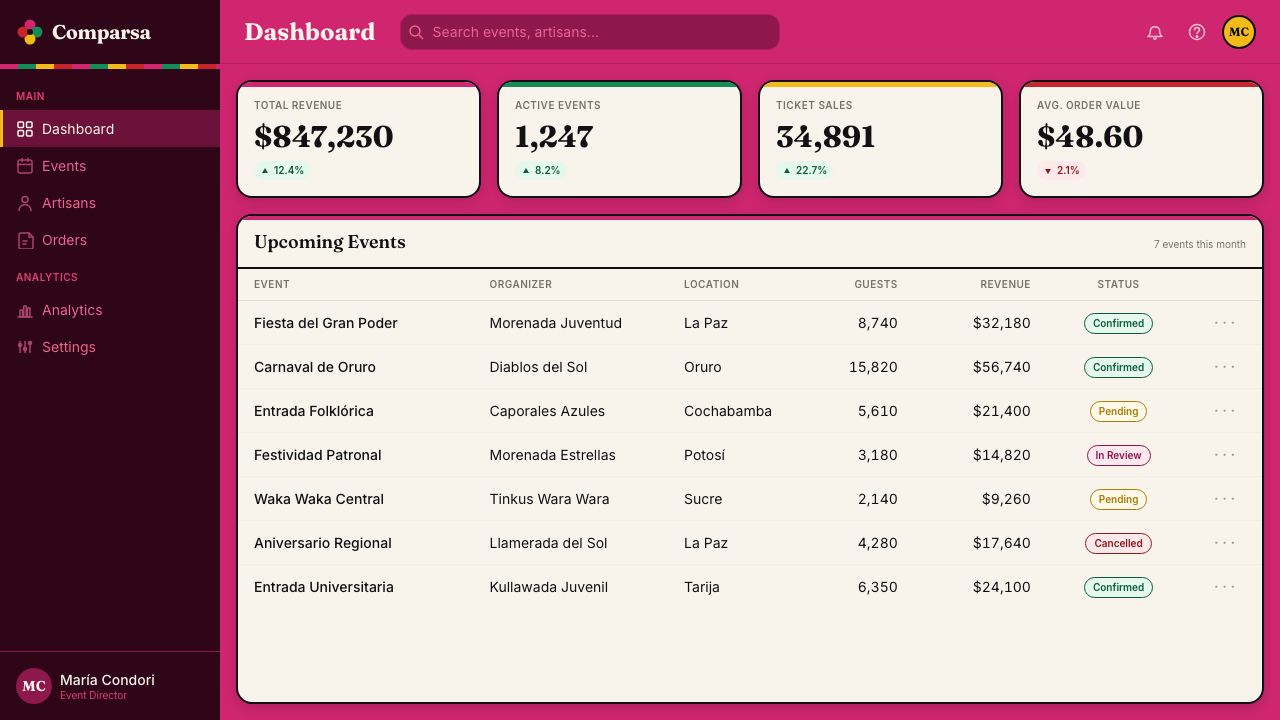Sort by the Organizer column header
1280x720 pixels.
(x=521, y=285)
